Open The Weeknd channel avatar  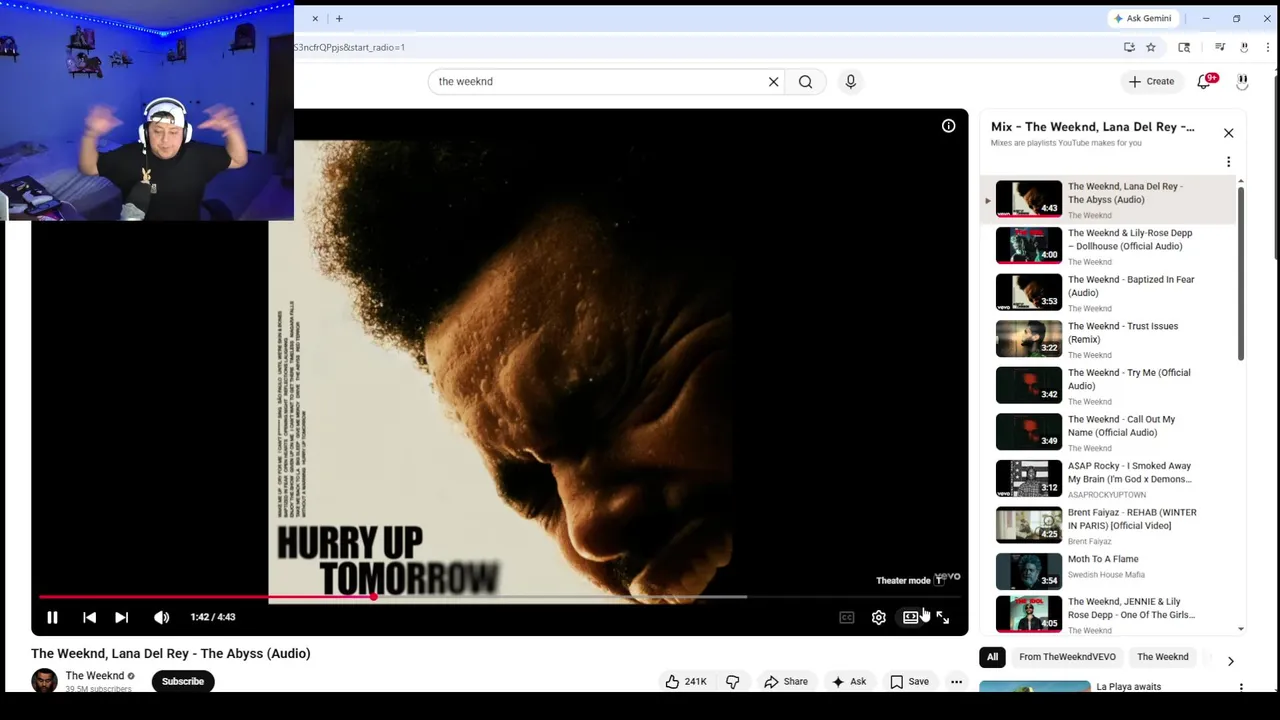[x=44, y=681]
